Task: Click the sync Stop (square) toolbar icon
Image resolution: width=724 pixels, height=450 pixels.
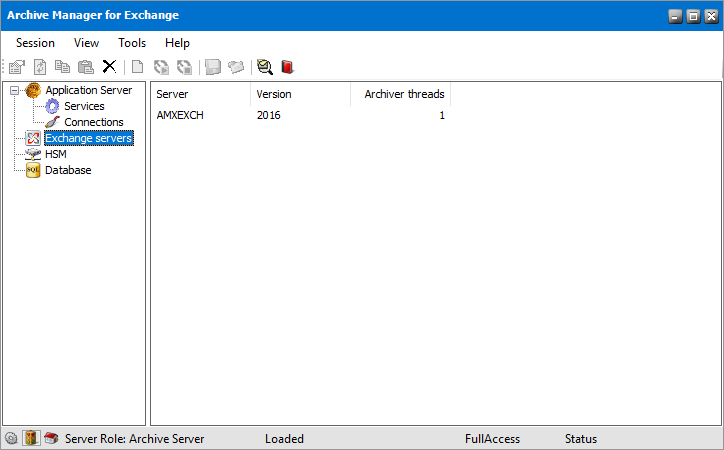Action: pos(184,67)
